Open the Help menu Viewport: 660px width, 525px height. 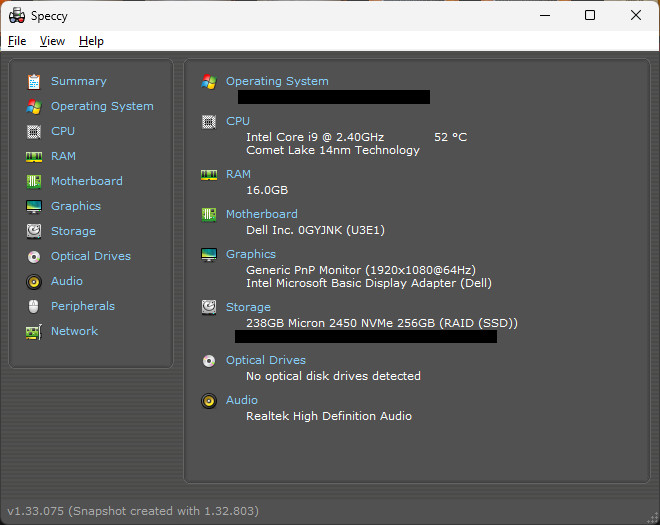(91, 41)
